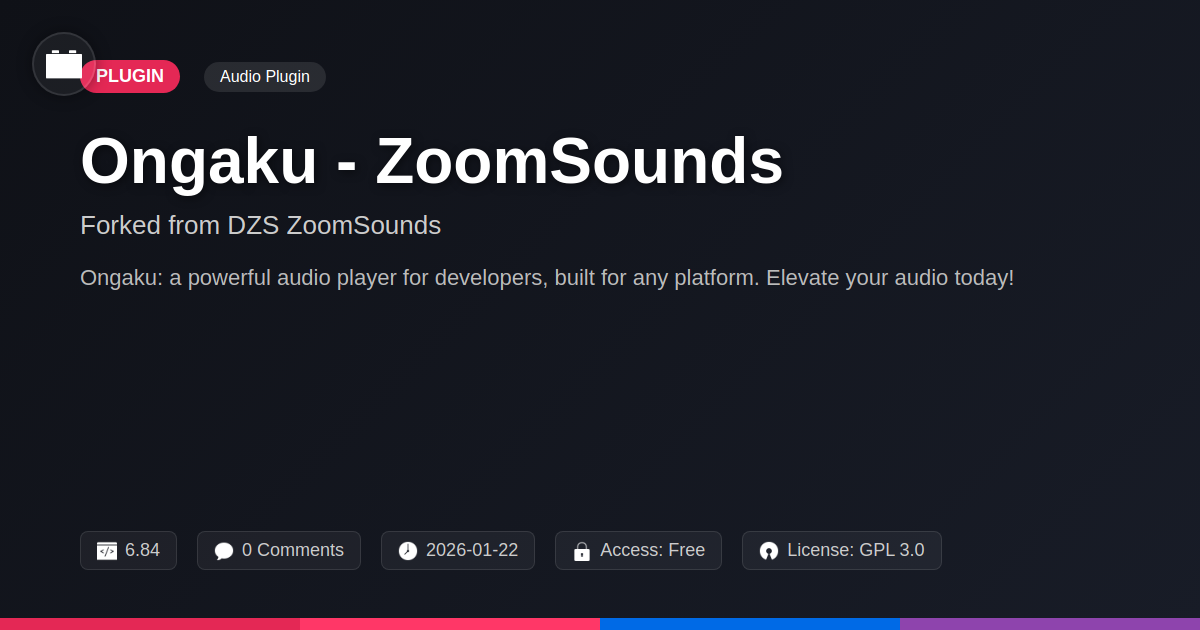Click the blue segment of the bottom bar
1200x630 pixels.
pos(750,624)
